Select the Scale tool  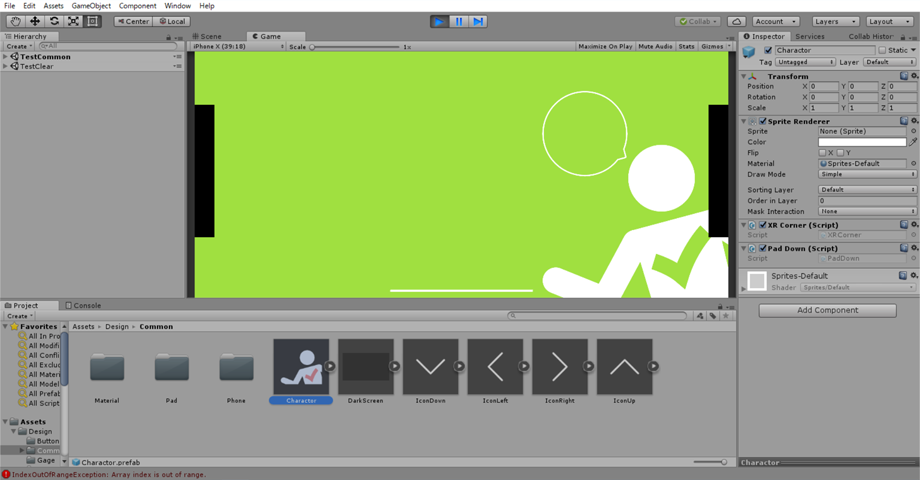[x=73, y=21]
